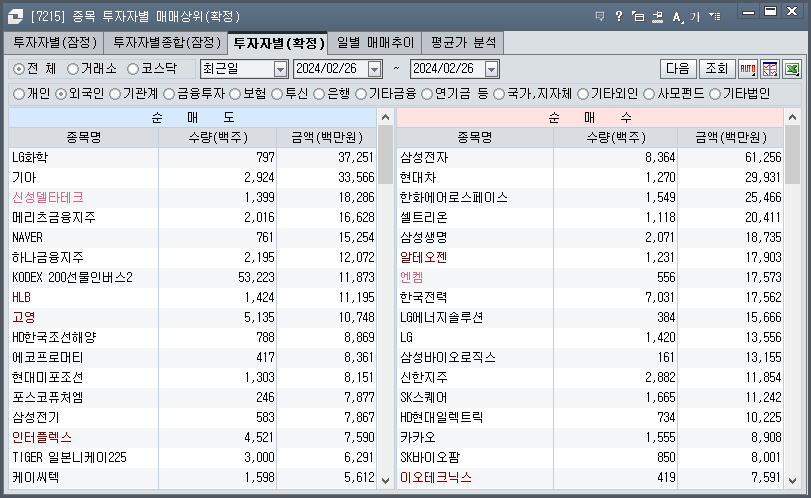Click 수량(백주) header in 순매수 table
811x498 pixels.
[x=615, y=138]
